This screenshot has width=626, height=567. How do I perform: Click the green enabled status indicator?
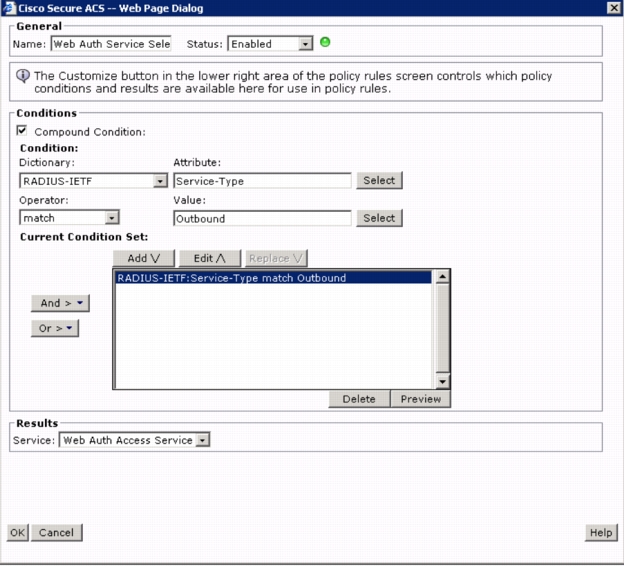pos(326,42)
